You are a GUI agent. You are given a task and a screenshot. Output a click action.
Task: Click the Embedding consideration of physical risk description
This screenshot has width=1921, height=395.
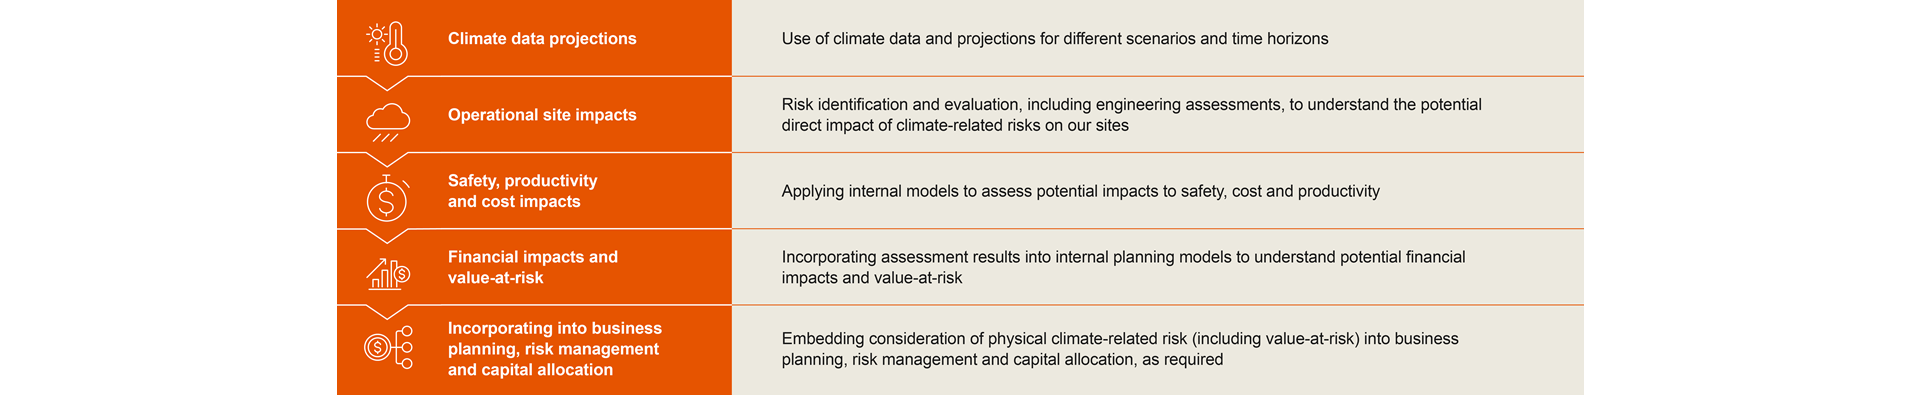[x=1120, y=349]
